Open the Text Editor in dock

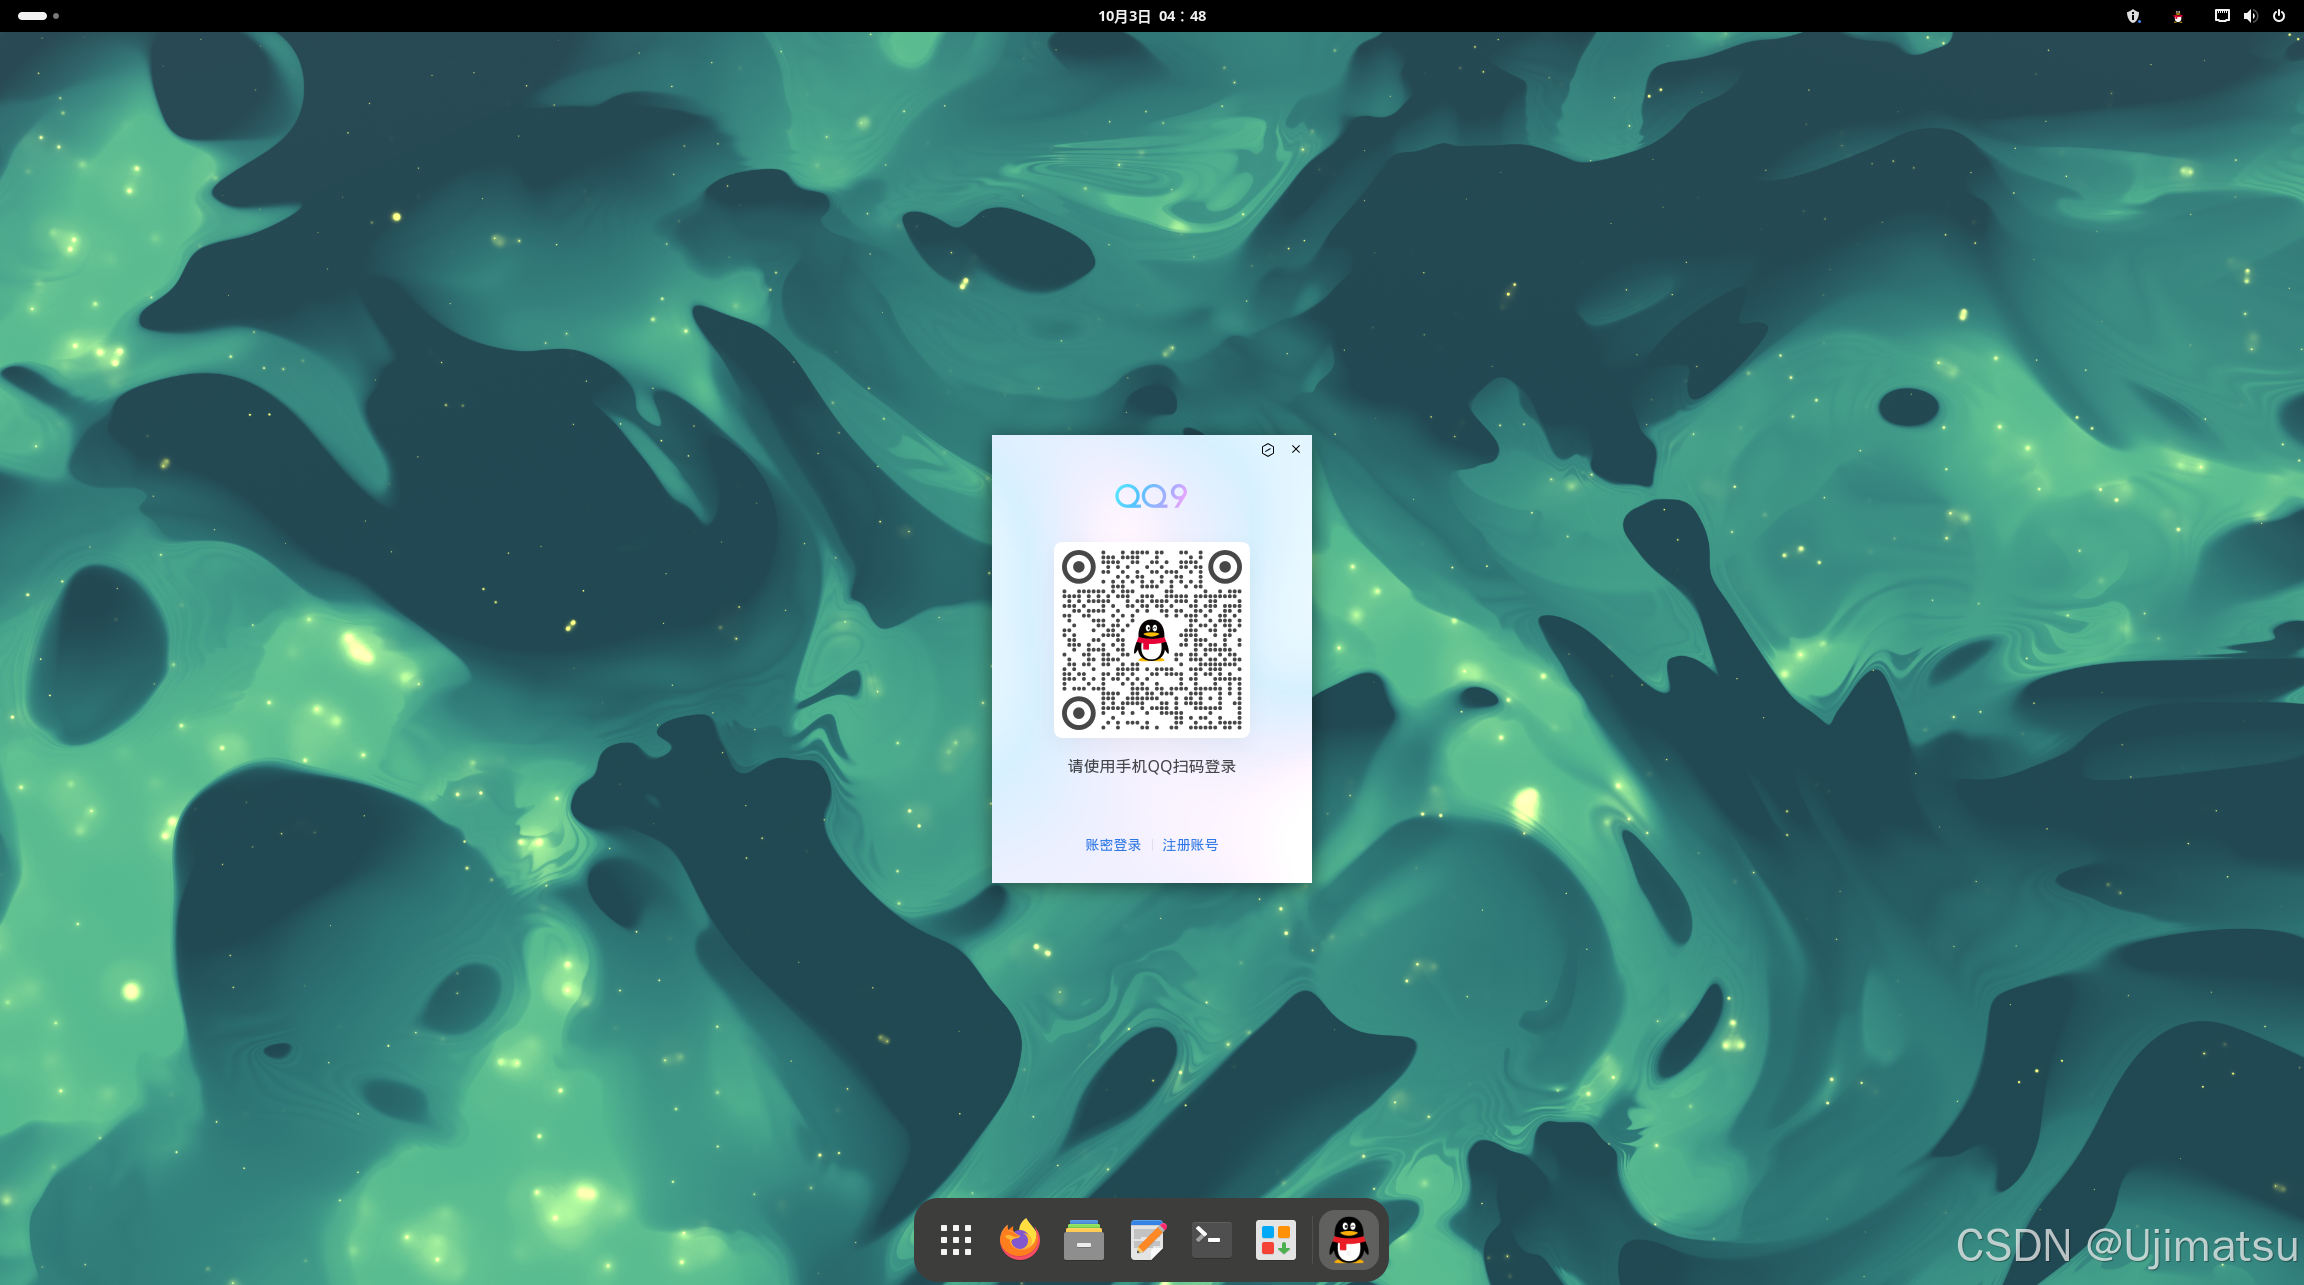pyautogui.click(x=1147, y=1240)
